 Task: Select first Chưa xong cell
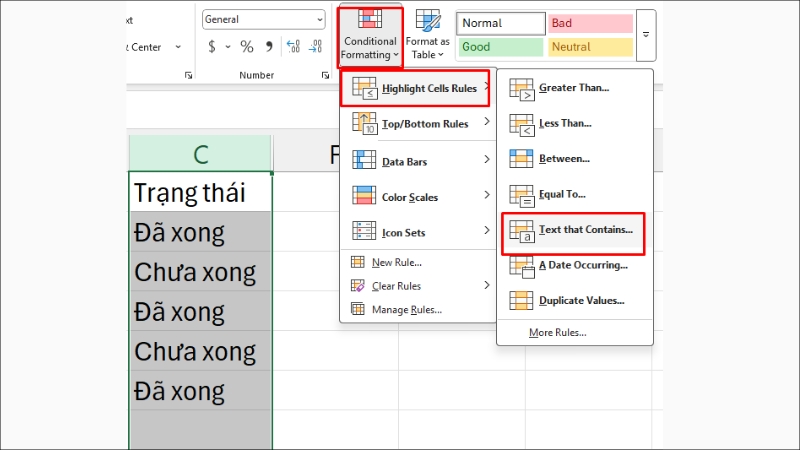(201, 272)
